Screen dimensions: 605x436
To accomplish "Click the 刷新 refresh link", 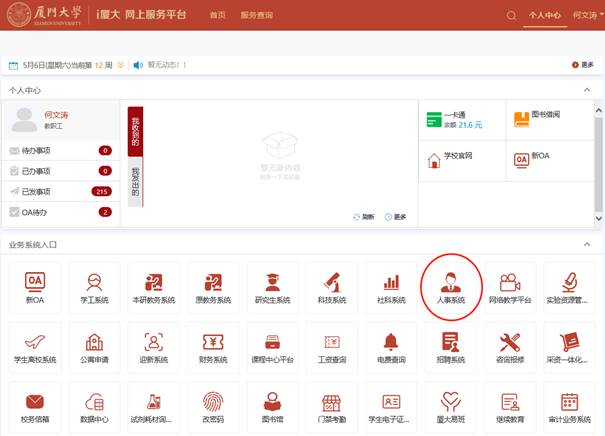I will [x=364, y=217].
